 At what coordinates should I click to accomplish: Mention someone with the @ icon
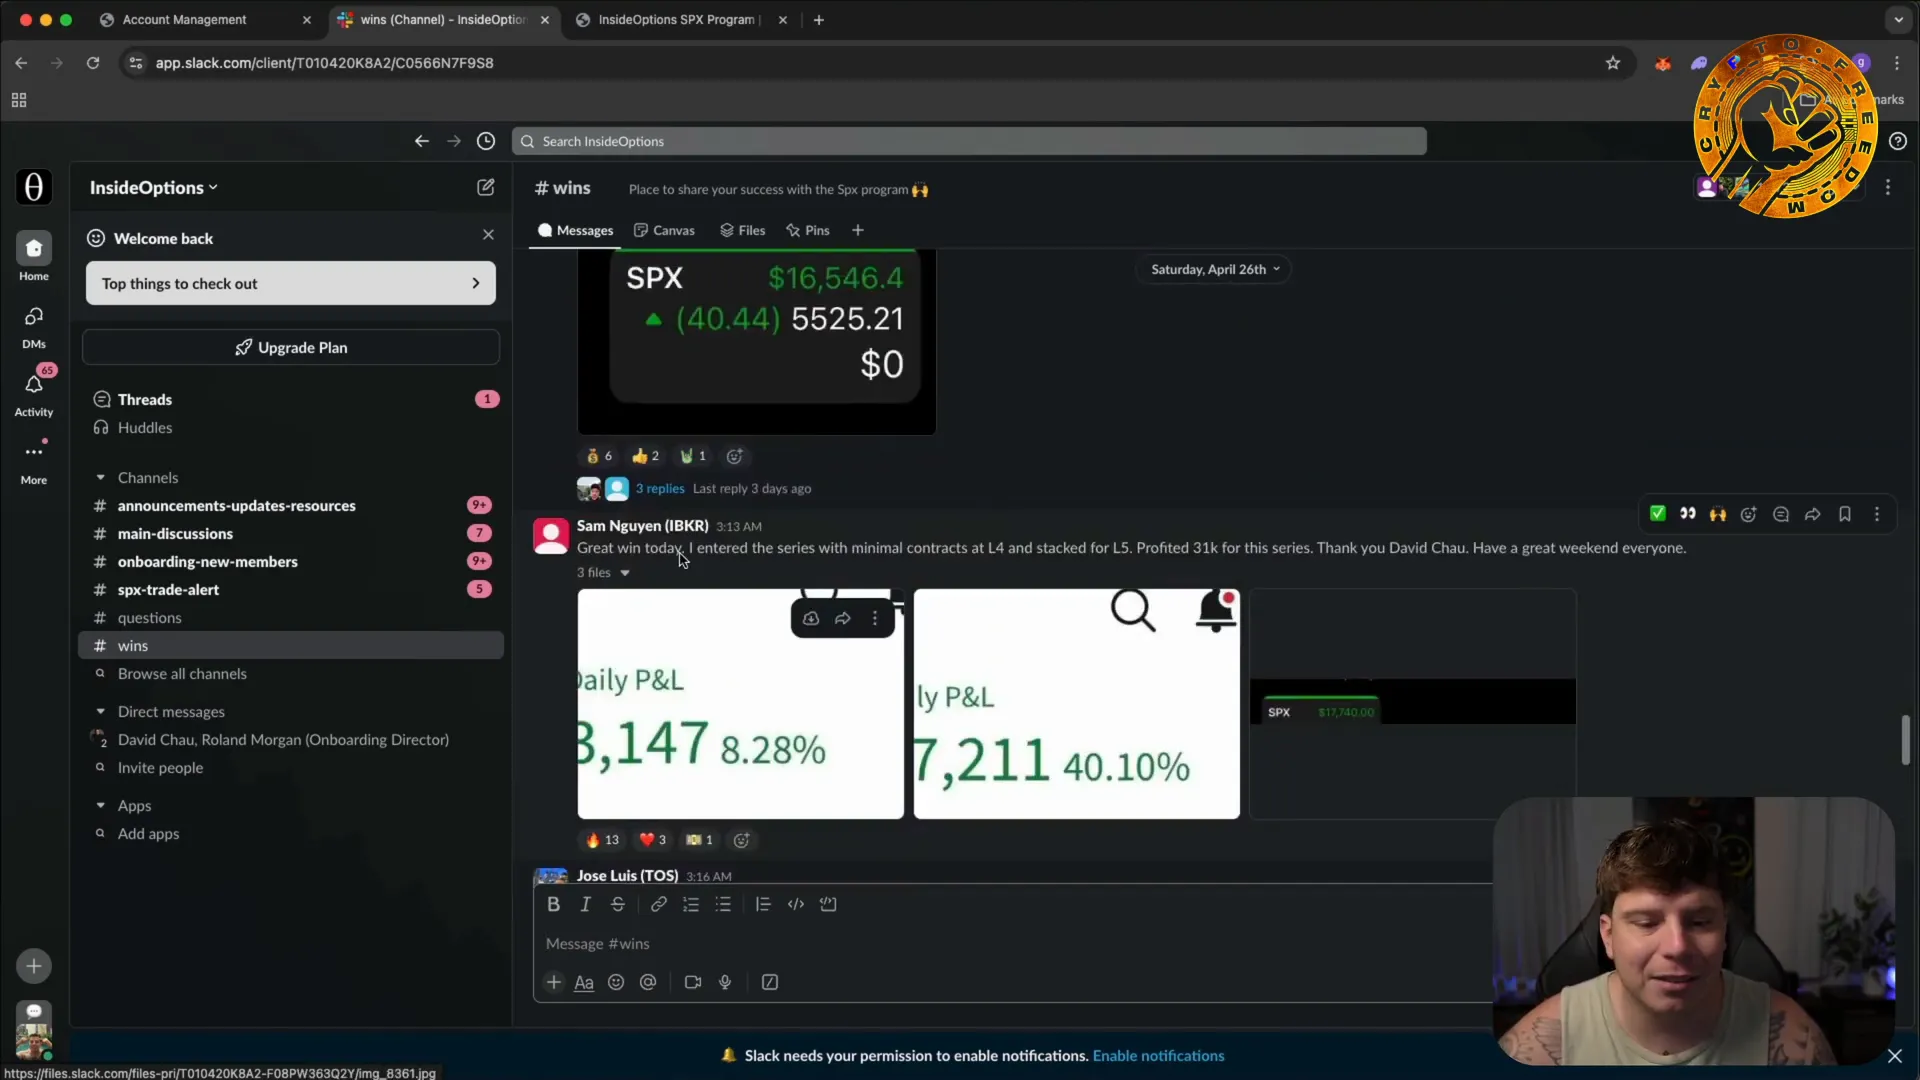pos(648,982)
